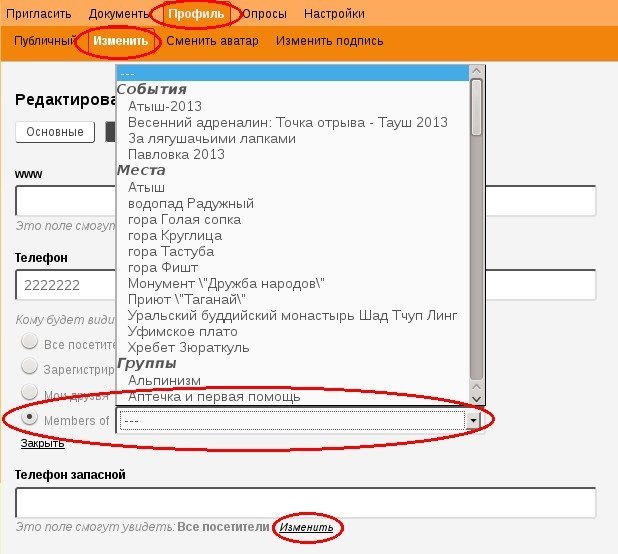Image resolution: width=618 pixels, height=554 pixels.
Task: Select the Сменить аватар sub-tab
Action: click(x=211, y=41)
